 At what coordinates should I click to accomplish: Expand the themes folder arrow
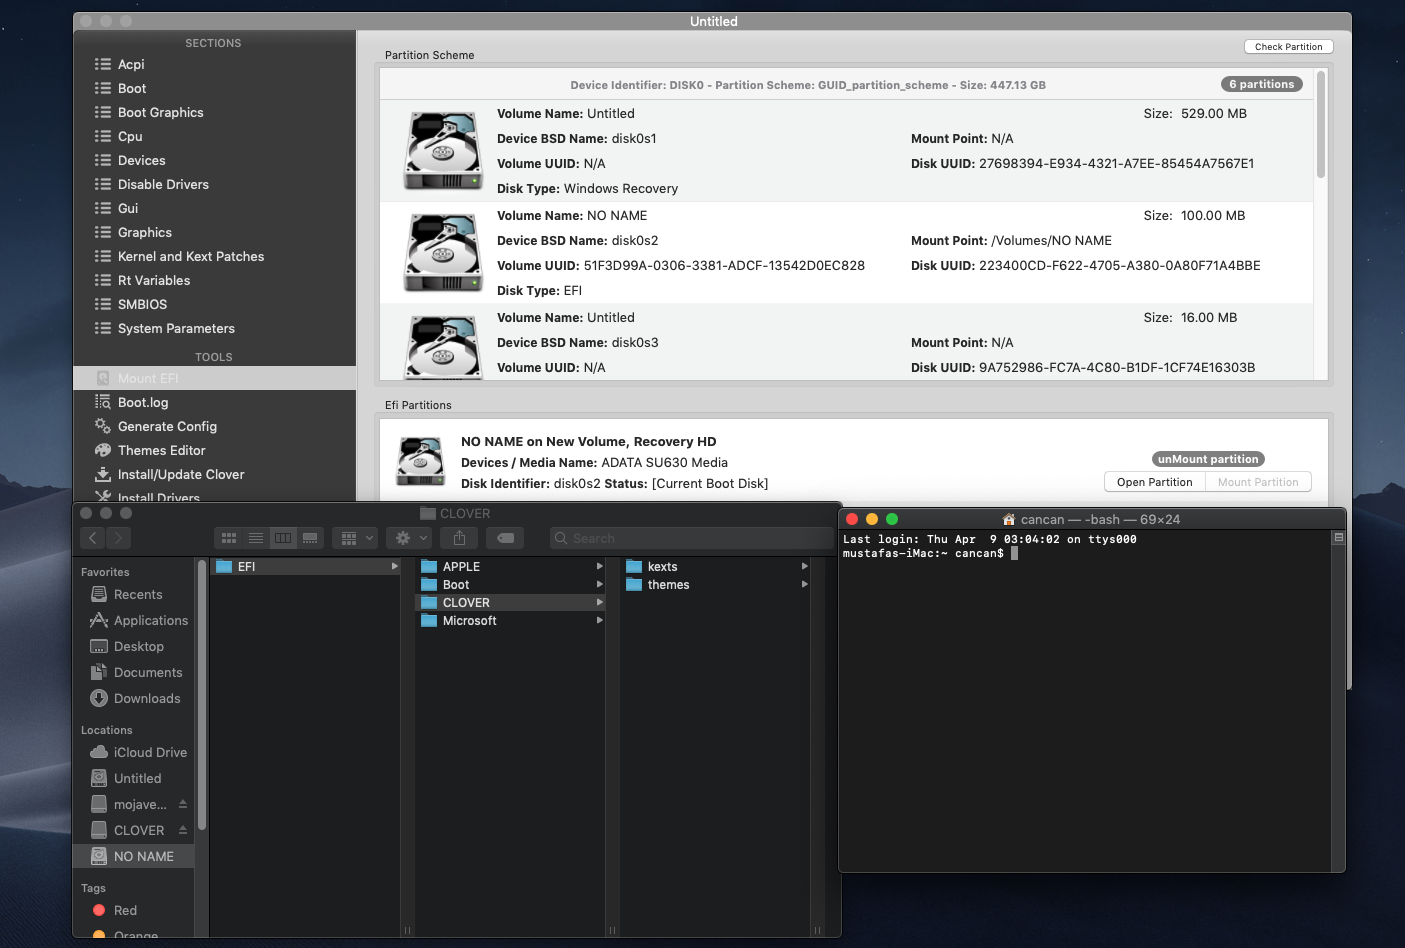(805, 584)
